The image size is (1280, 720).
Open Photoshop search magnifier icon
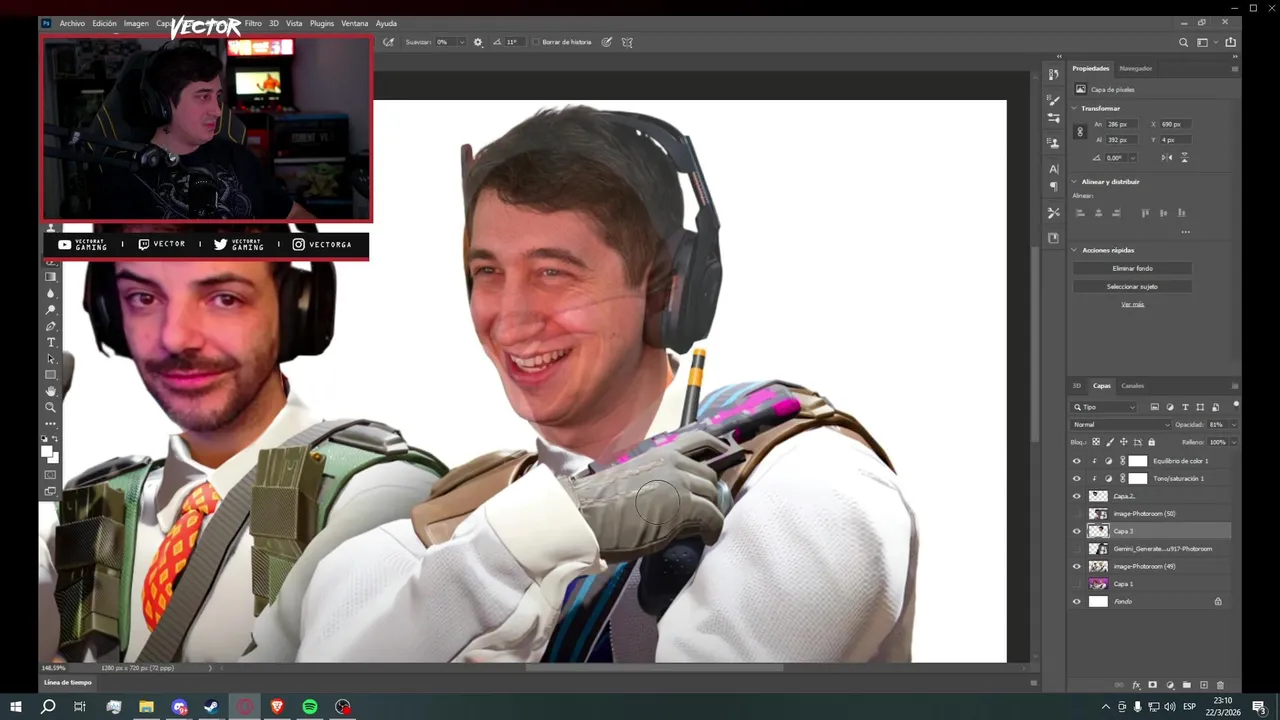(1184, 42)
